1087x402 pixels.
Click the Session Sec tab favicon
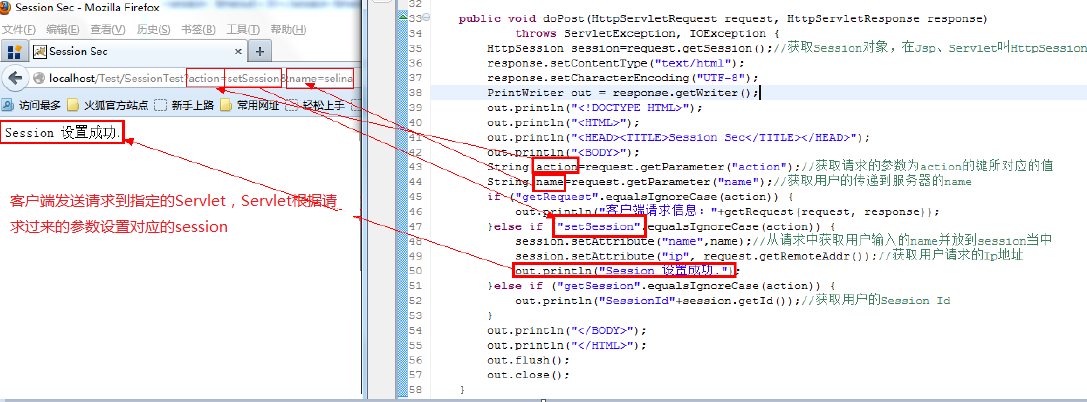(40, 51)
